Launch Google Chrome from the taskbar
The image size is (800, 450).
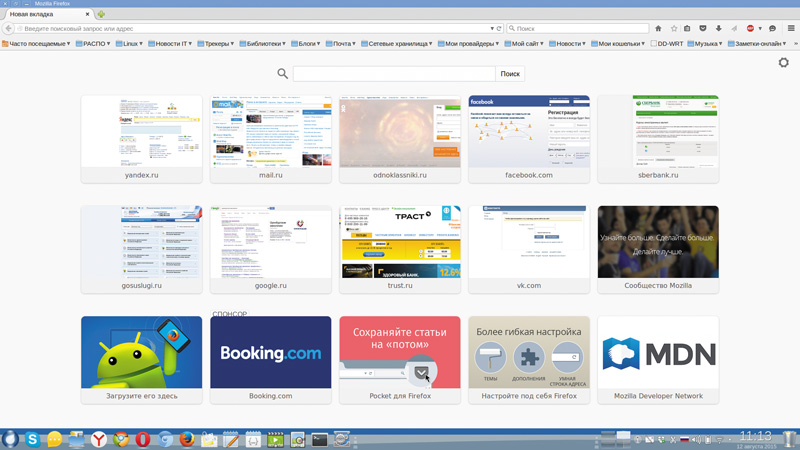pos(120,439)
